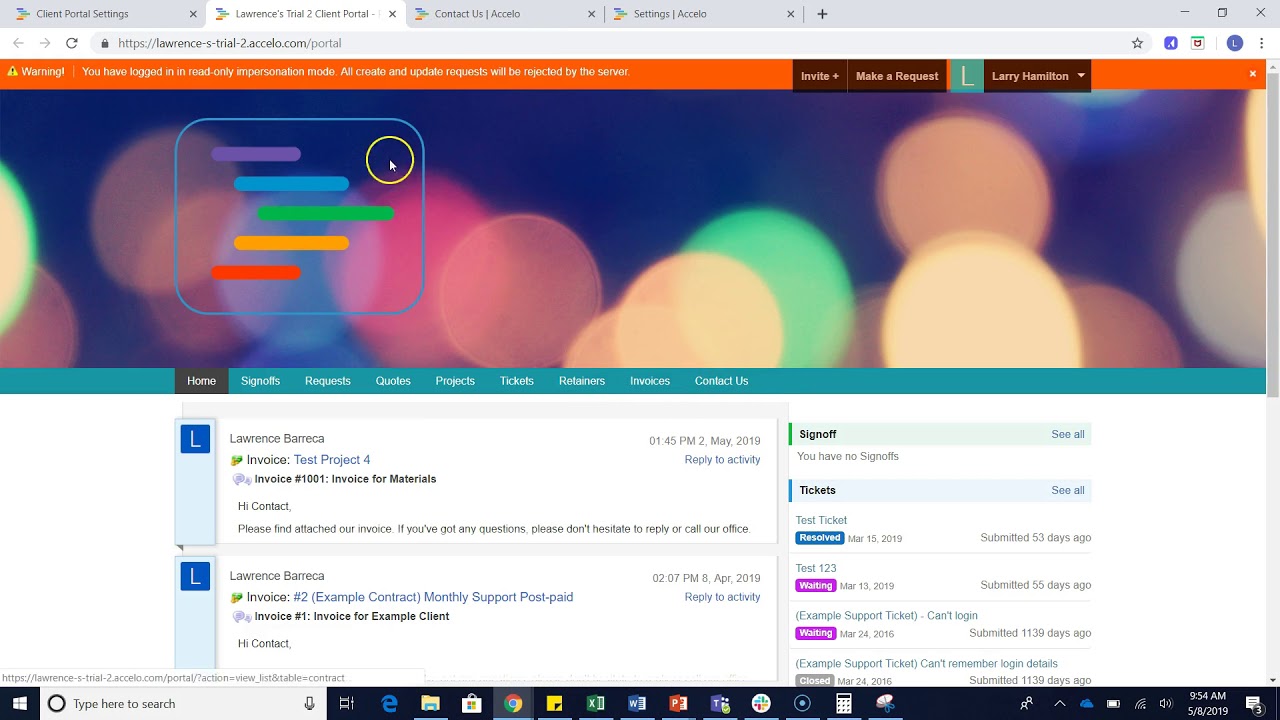Reply to the Apr 8 activity
The image size is (1280, 720).
click(x=722, y=597)
